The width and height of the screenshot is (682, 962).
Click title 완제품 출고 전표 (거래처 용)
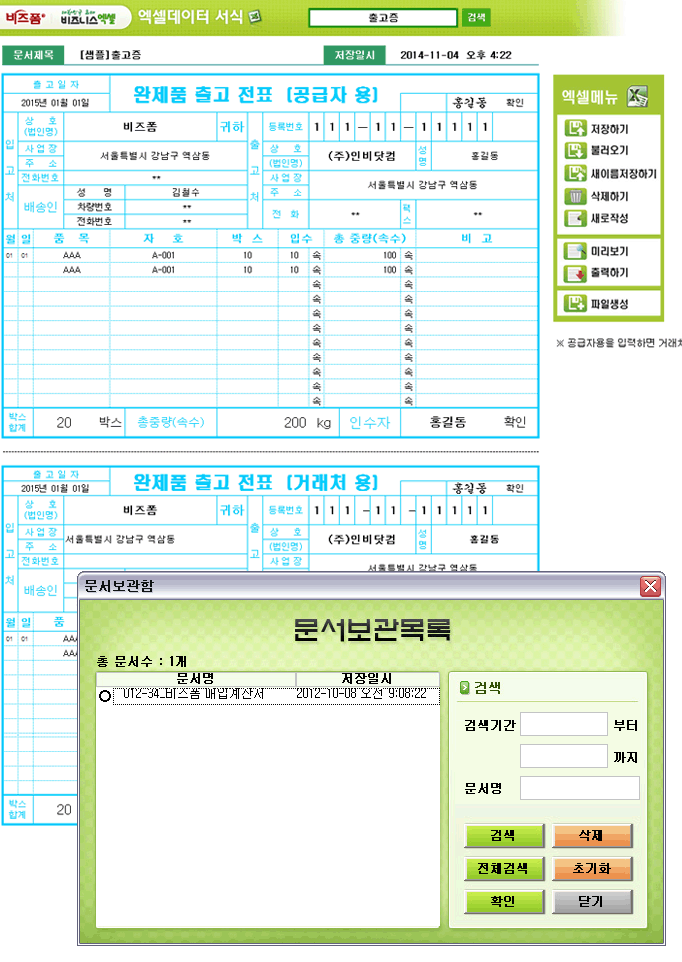click(256, 482)
